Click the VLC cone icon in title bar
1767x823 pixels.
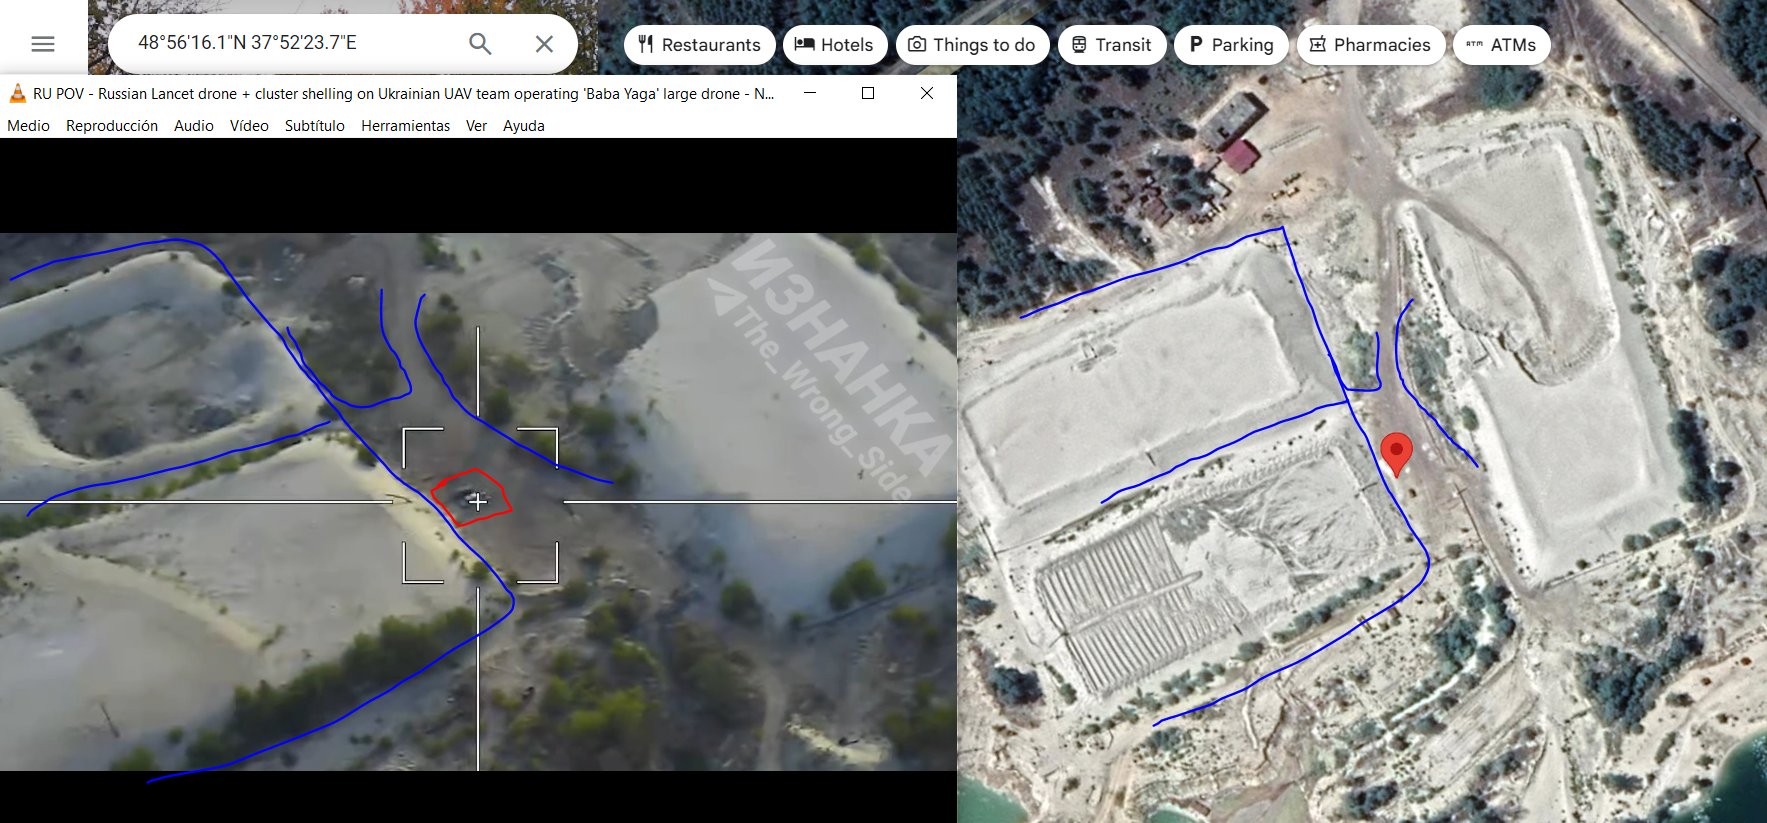point(17,94)
